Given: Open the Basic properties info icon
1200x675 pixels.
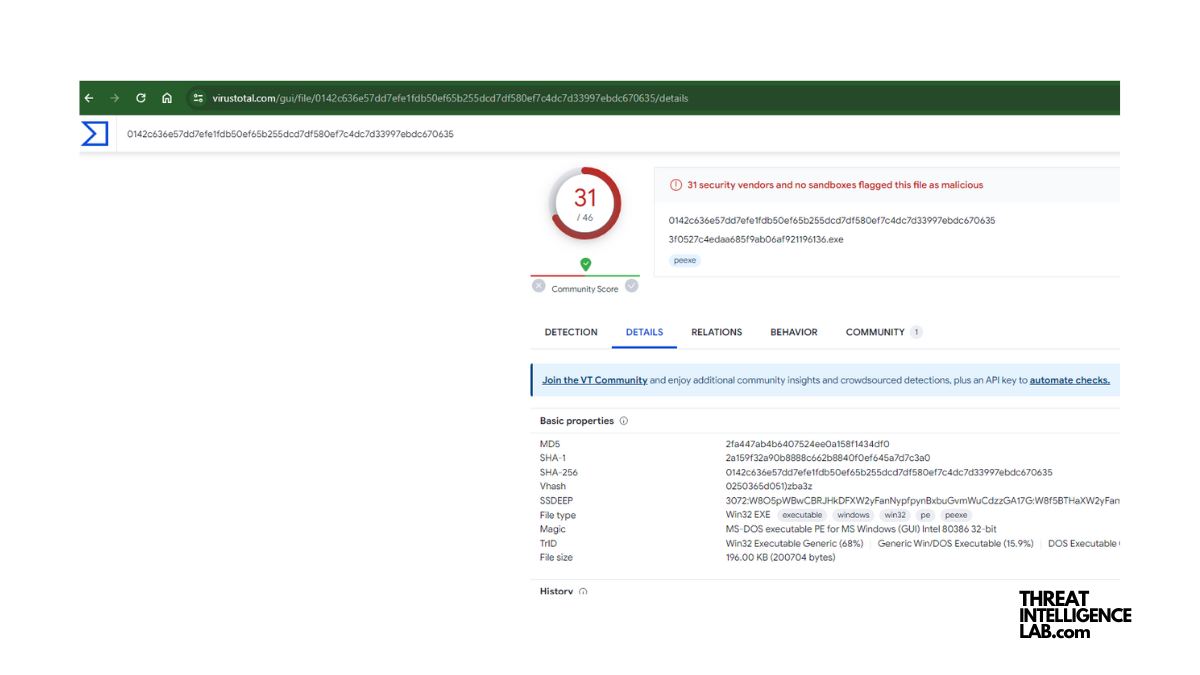Looking at the screenshot, I should [624, 420].
